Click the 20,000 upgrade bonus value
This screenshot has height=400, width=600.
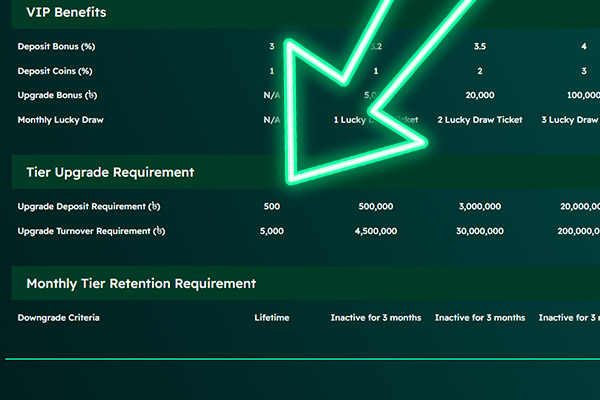point(480,95)
